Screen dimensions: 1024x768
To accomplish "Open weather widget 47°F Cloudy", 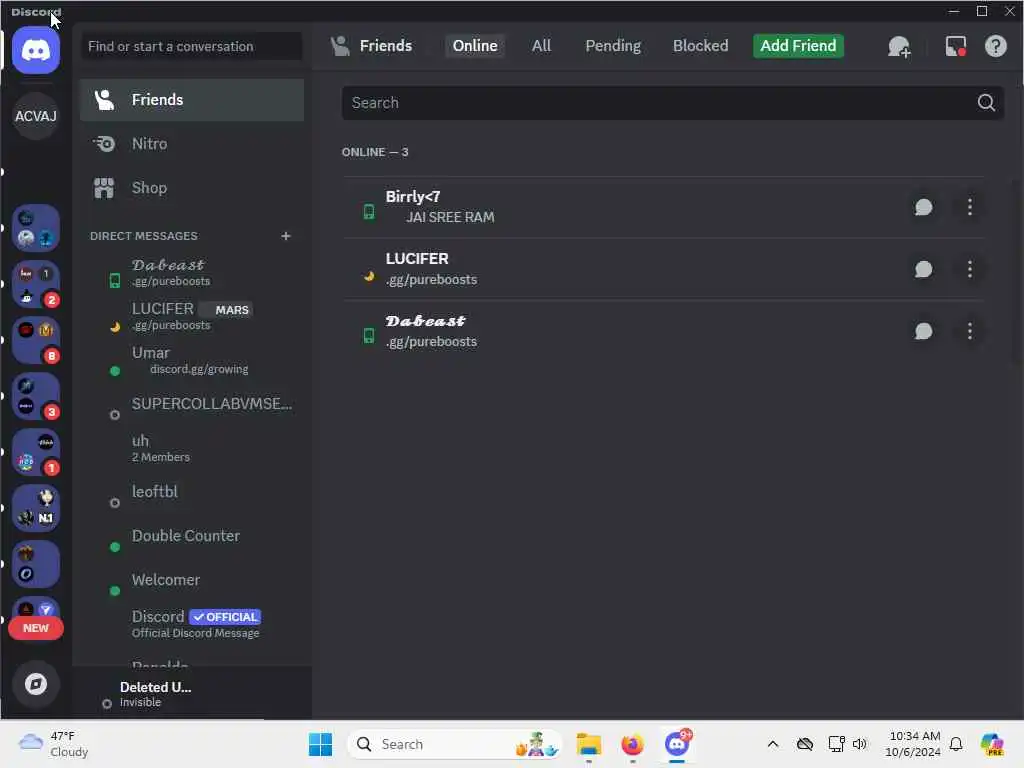I will coord(54,744).
